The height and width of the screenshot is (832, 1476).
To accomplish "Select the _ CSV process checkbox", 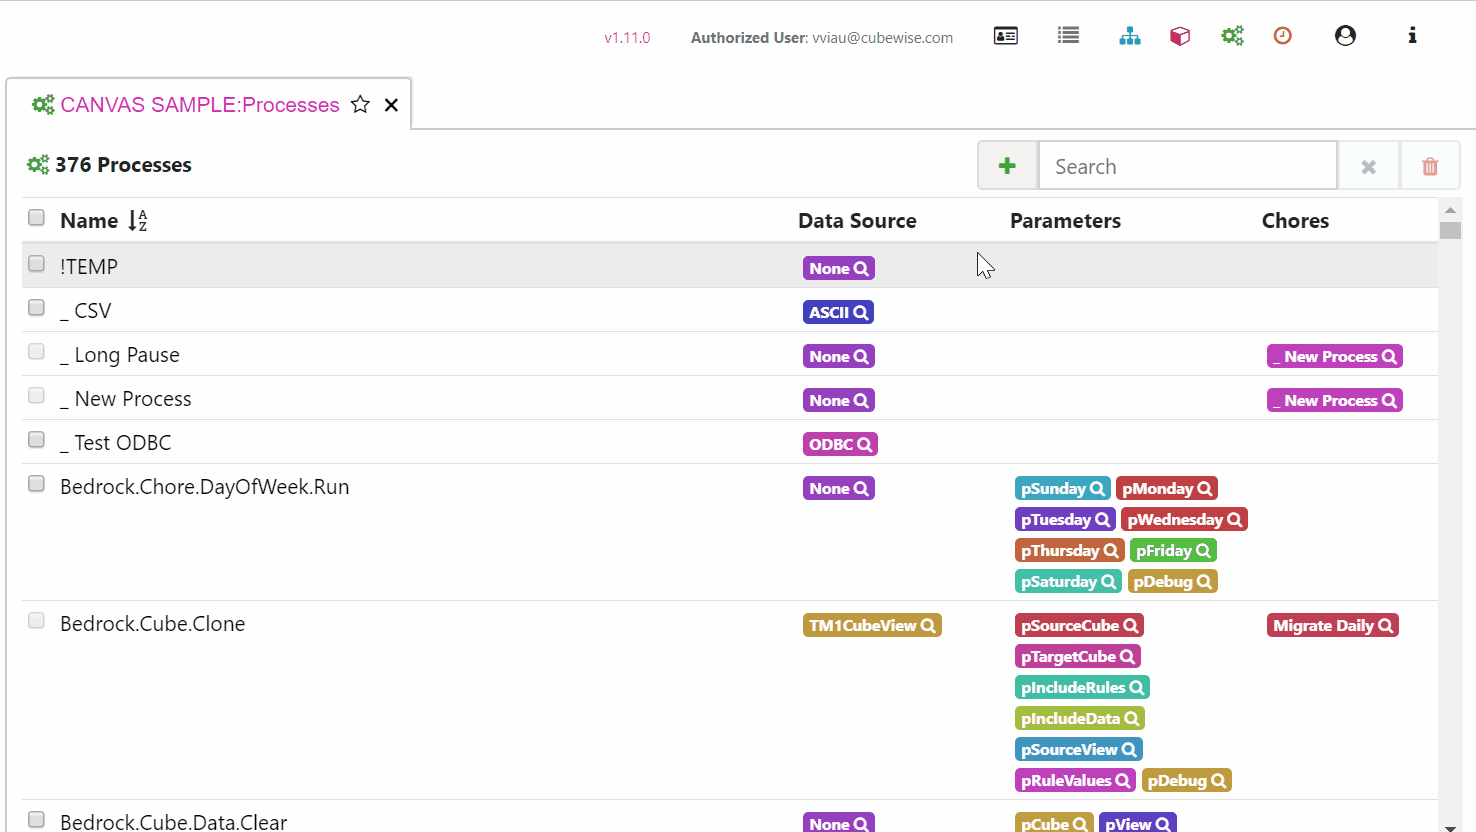I will 37,308.
